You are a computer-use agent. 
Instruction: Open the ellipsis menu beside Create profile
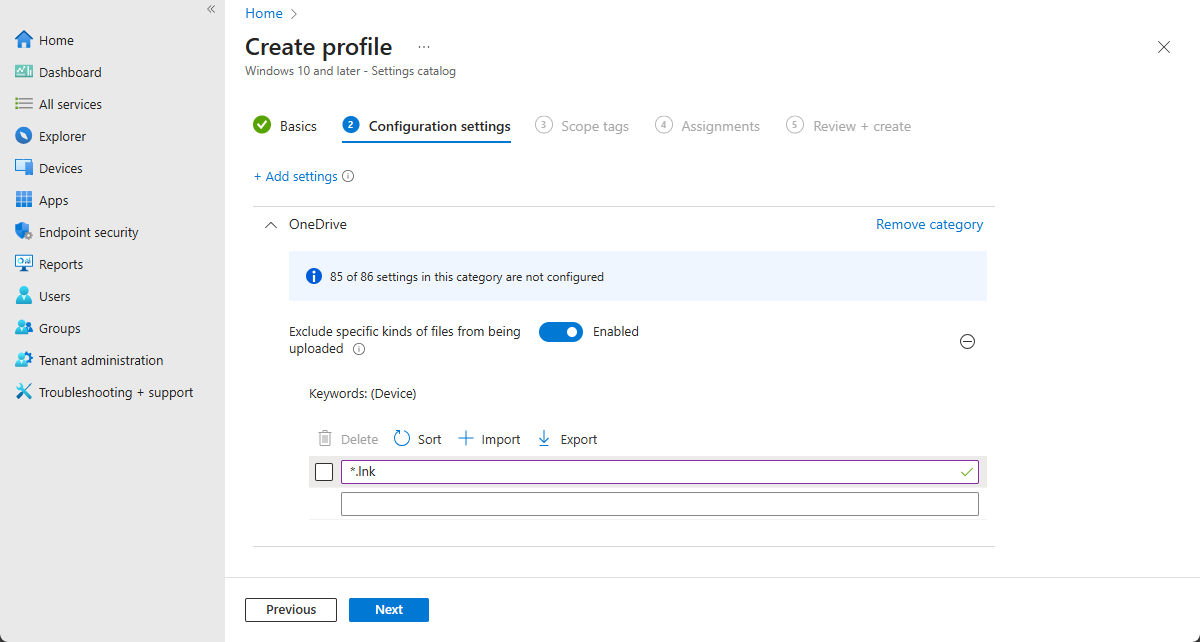point(424,47)
